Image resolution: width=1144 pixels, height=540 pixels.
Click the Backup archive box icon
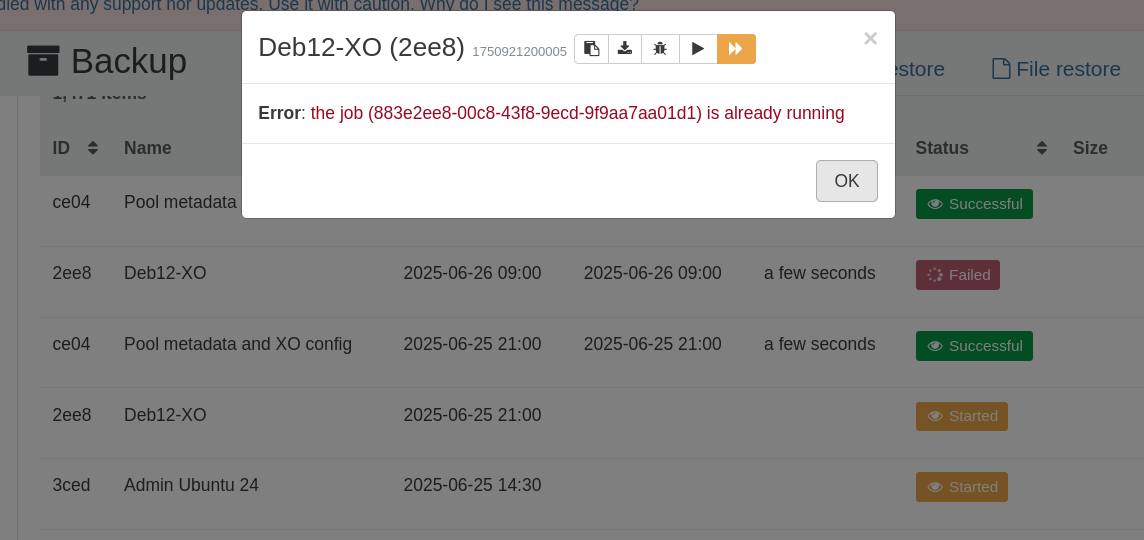pos(43,61)
